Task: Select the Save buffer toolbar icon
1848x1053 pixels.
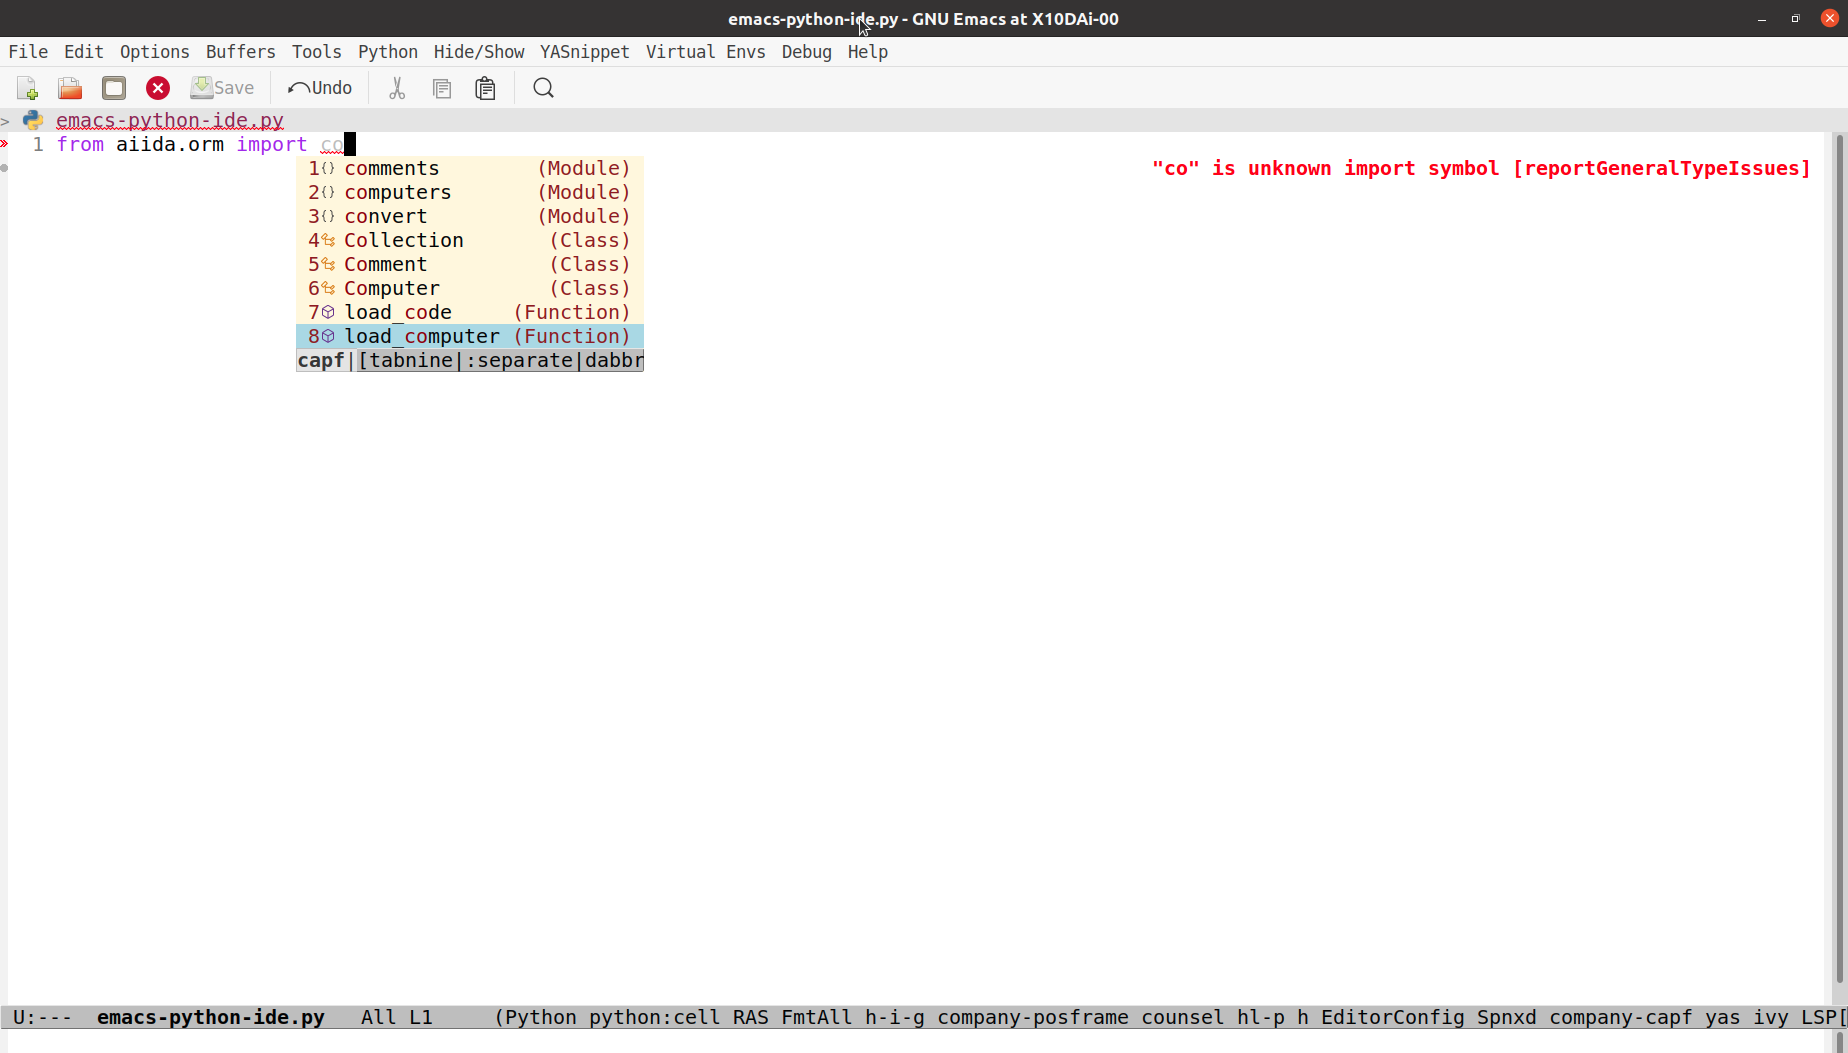Action: tap(113, 88)
